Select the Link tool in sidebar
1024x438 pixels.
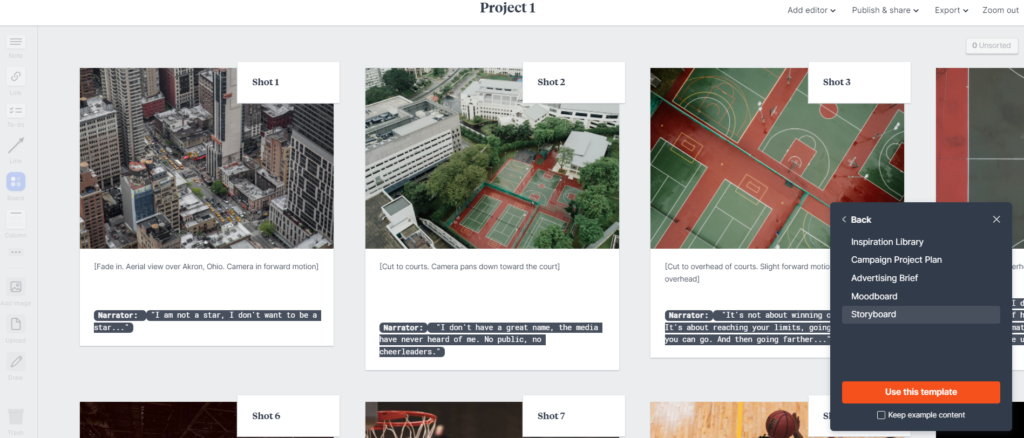point(16,77)
